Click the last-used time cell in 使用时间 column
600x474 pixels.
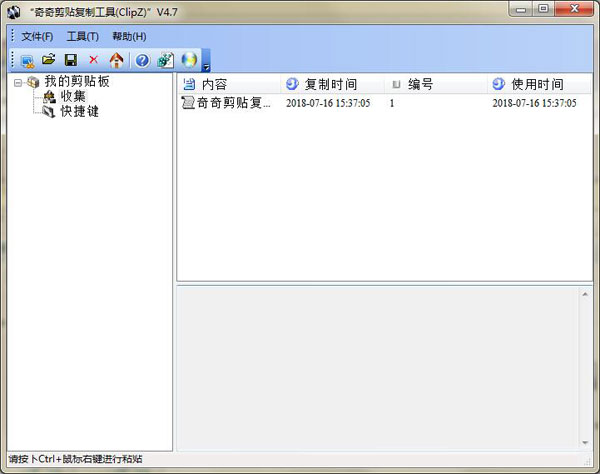point(535,103)
